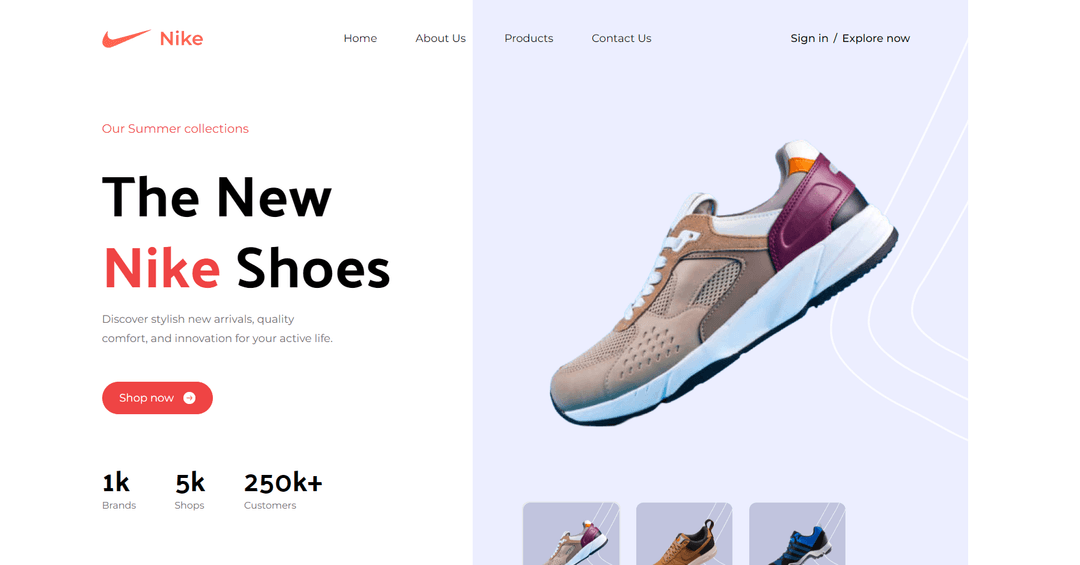This screenshot has height=565, width=1080.
Task: Click the arrow icon inside Shop now
Action: pyautogui.click(x=189, y=398)
